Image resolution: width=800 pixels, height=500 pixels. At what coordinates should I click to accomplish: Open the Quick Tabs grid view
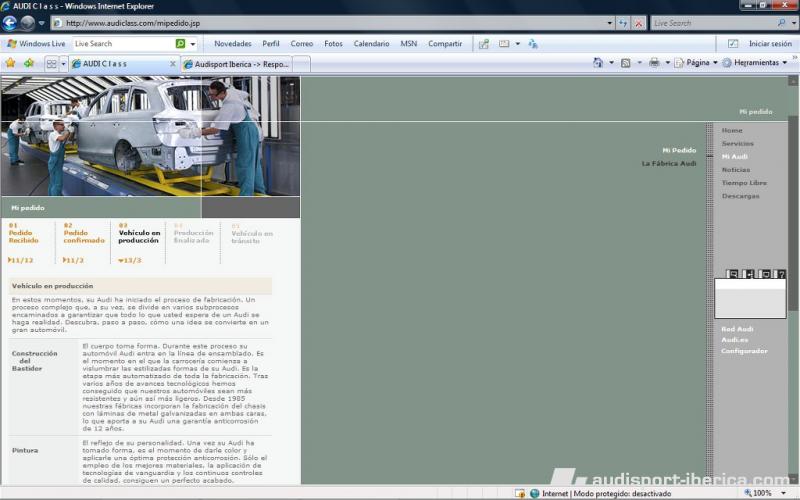tap(52, 64)
